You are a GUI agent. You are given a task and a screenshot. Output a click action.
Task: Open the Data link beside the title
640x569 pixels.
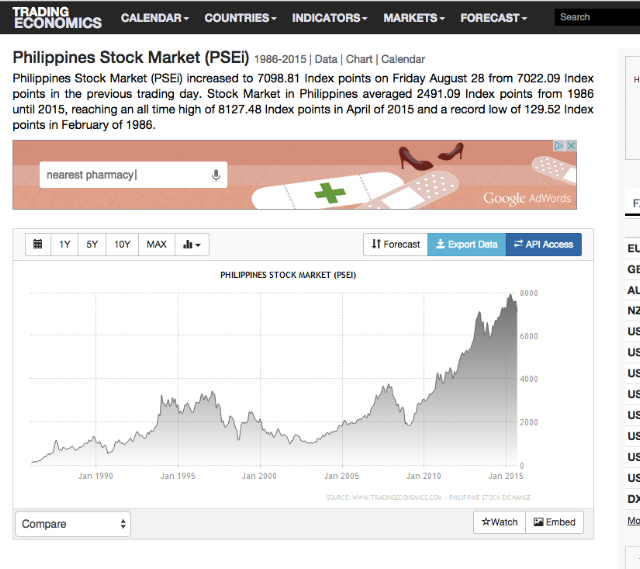click(326, 59)
